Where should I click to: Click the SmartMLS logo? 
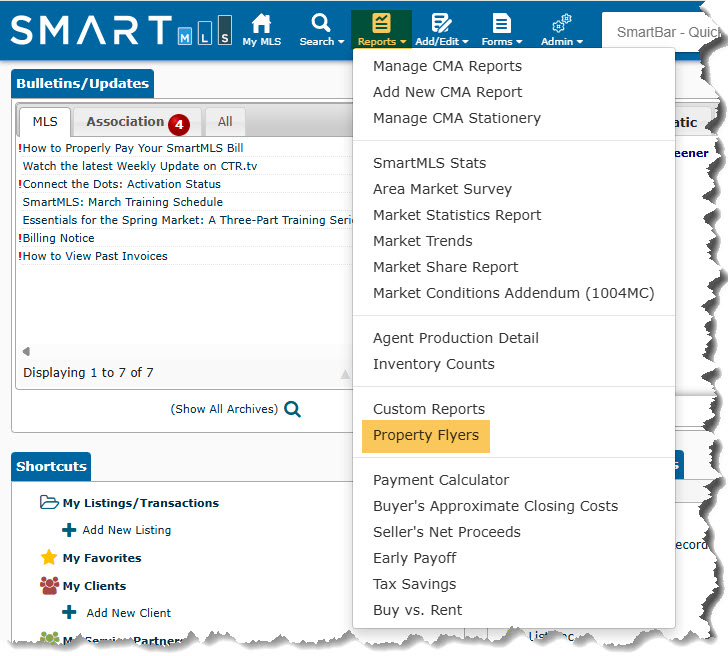(121, 30)
